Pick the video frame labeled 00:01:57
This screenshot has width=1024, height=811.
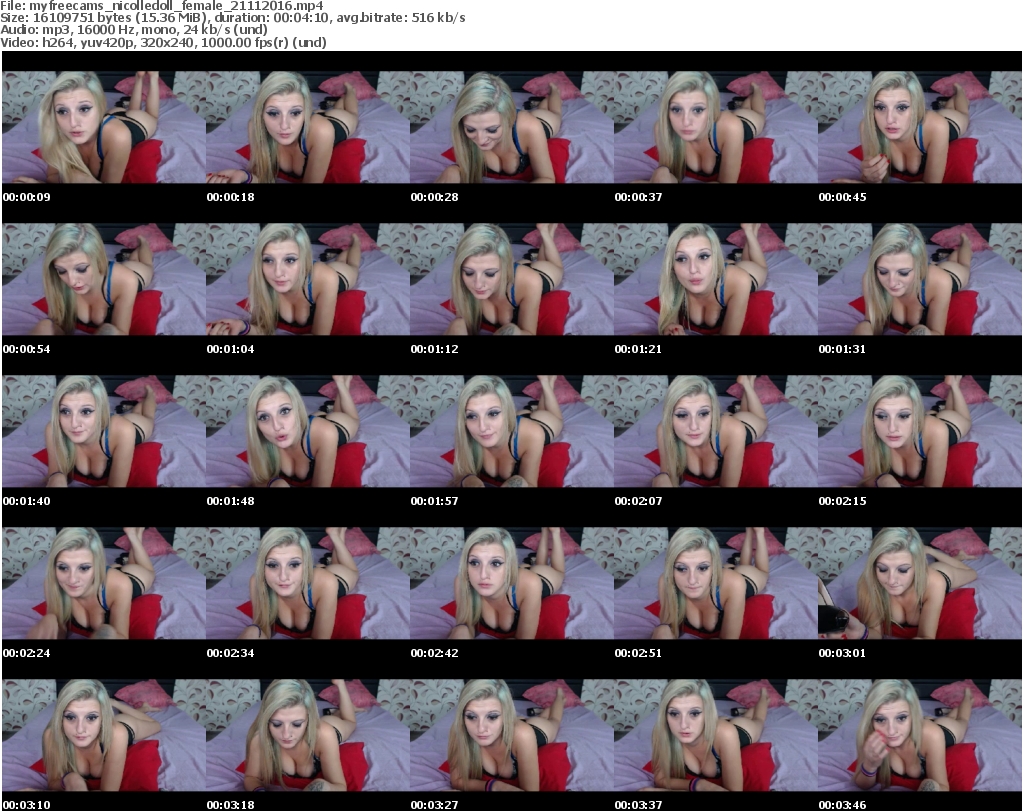click(x=512, y=431)
